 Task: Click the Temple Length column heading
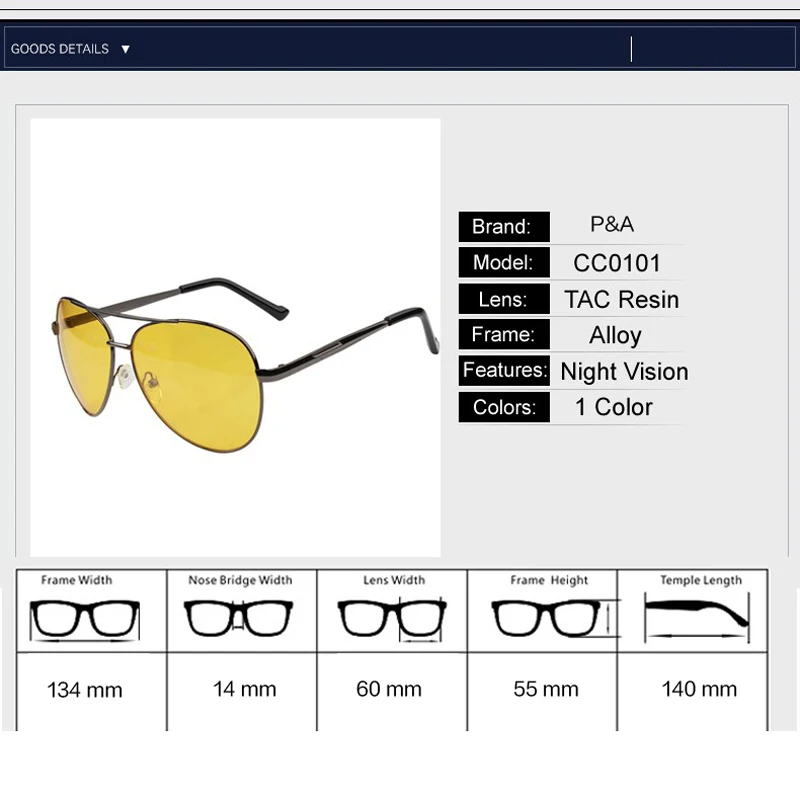click(701, 581)
